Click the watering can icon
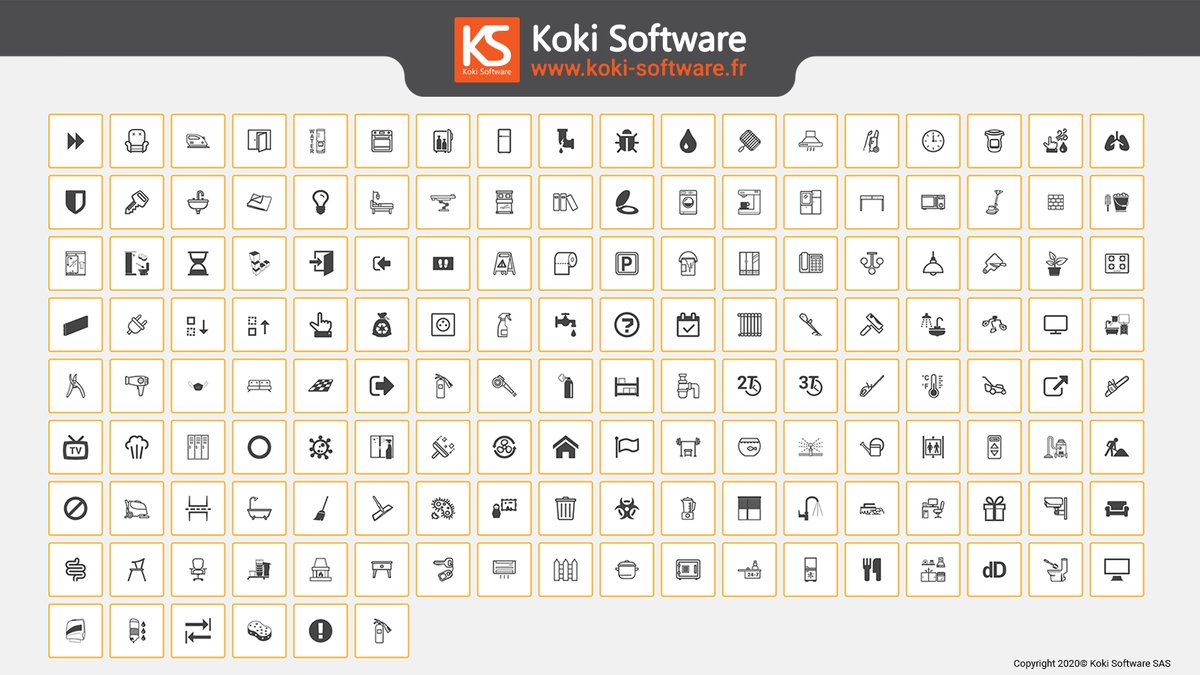Viewport: 1200px width, 675px height. (x=872, y=447)
